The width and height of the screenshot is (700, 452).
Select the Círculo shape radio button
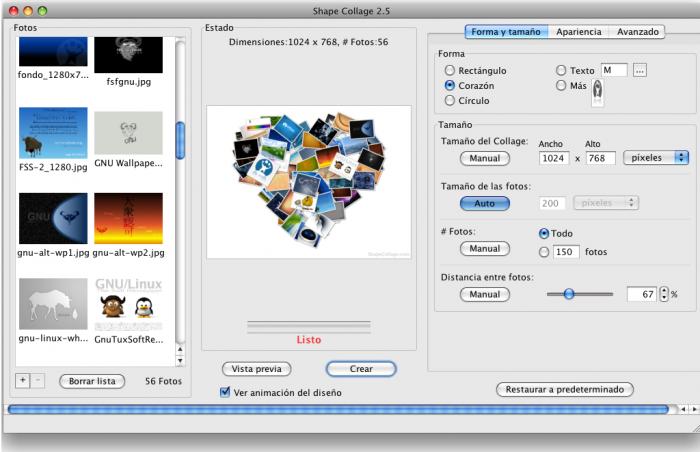click(450, 100)
